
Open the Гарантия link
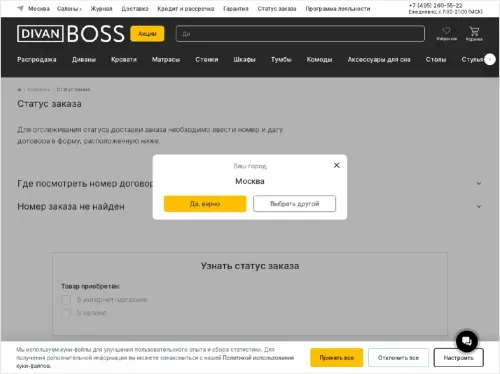point(236,9)
